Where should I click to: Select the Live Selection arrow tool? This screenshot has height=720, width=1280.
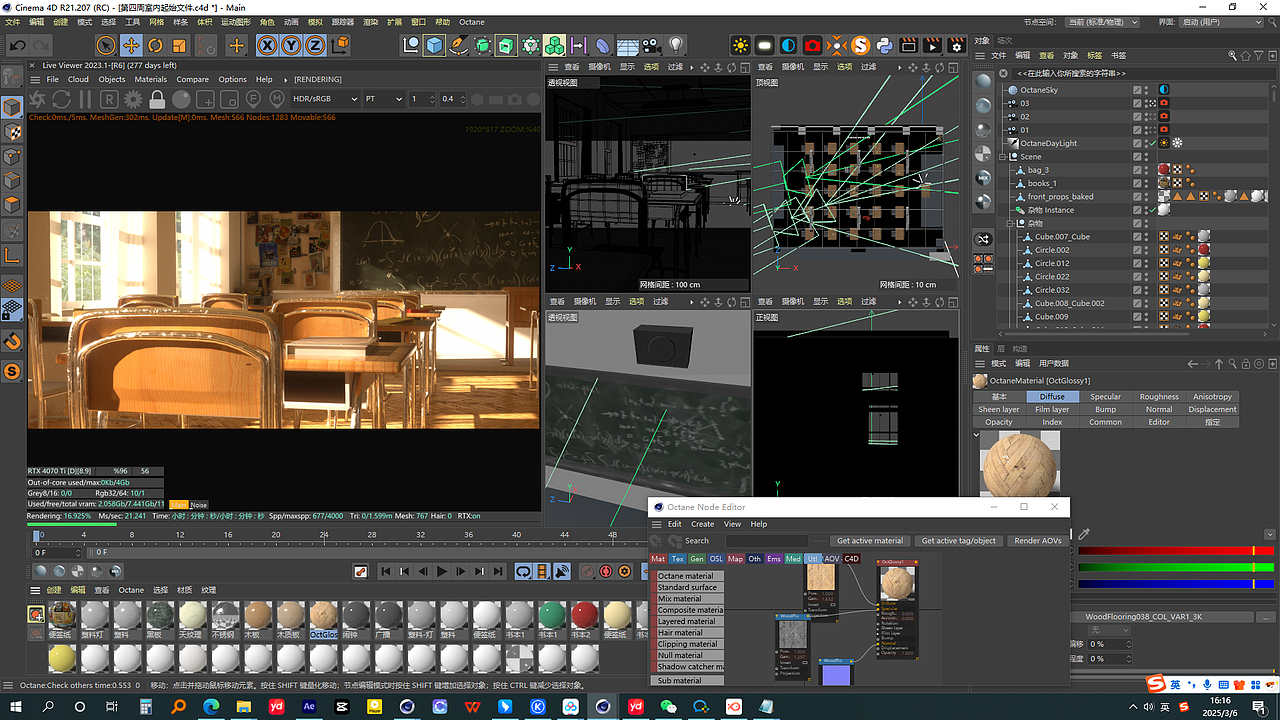(x=106, y=45)
